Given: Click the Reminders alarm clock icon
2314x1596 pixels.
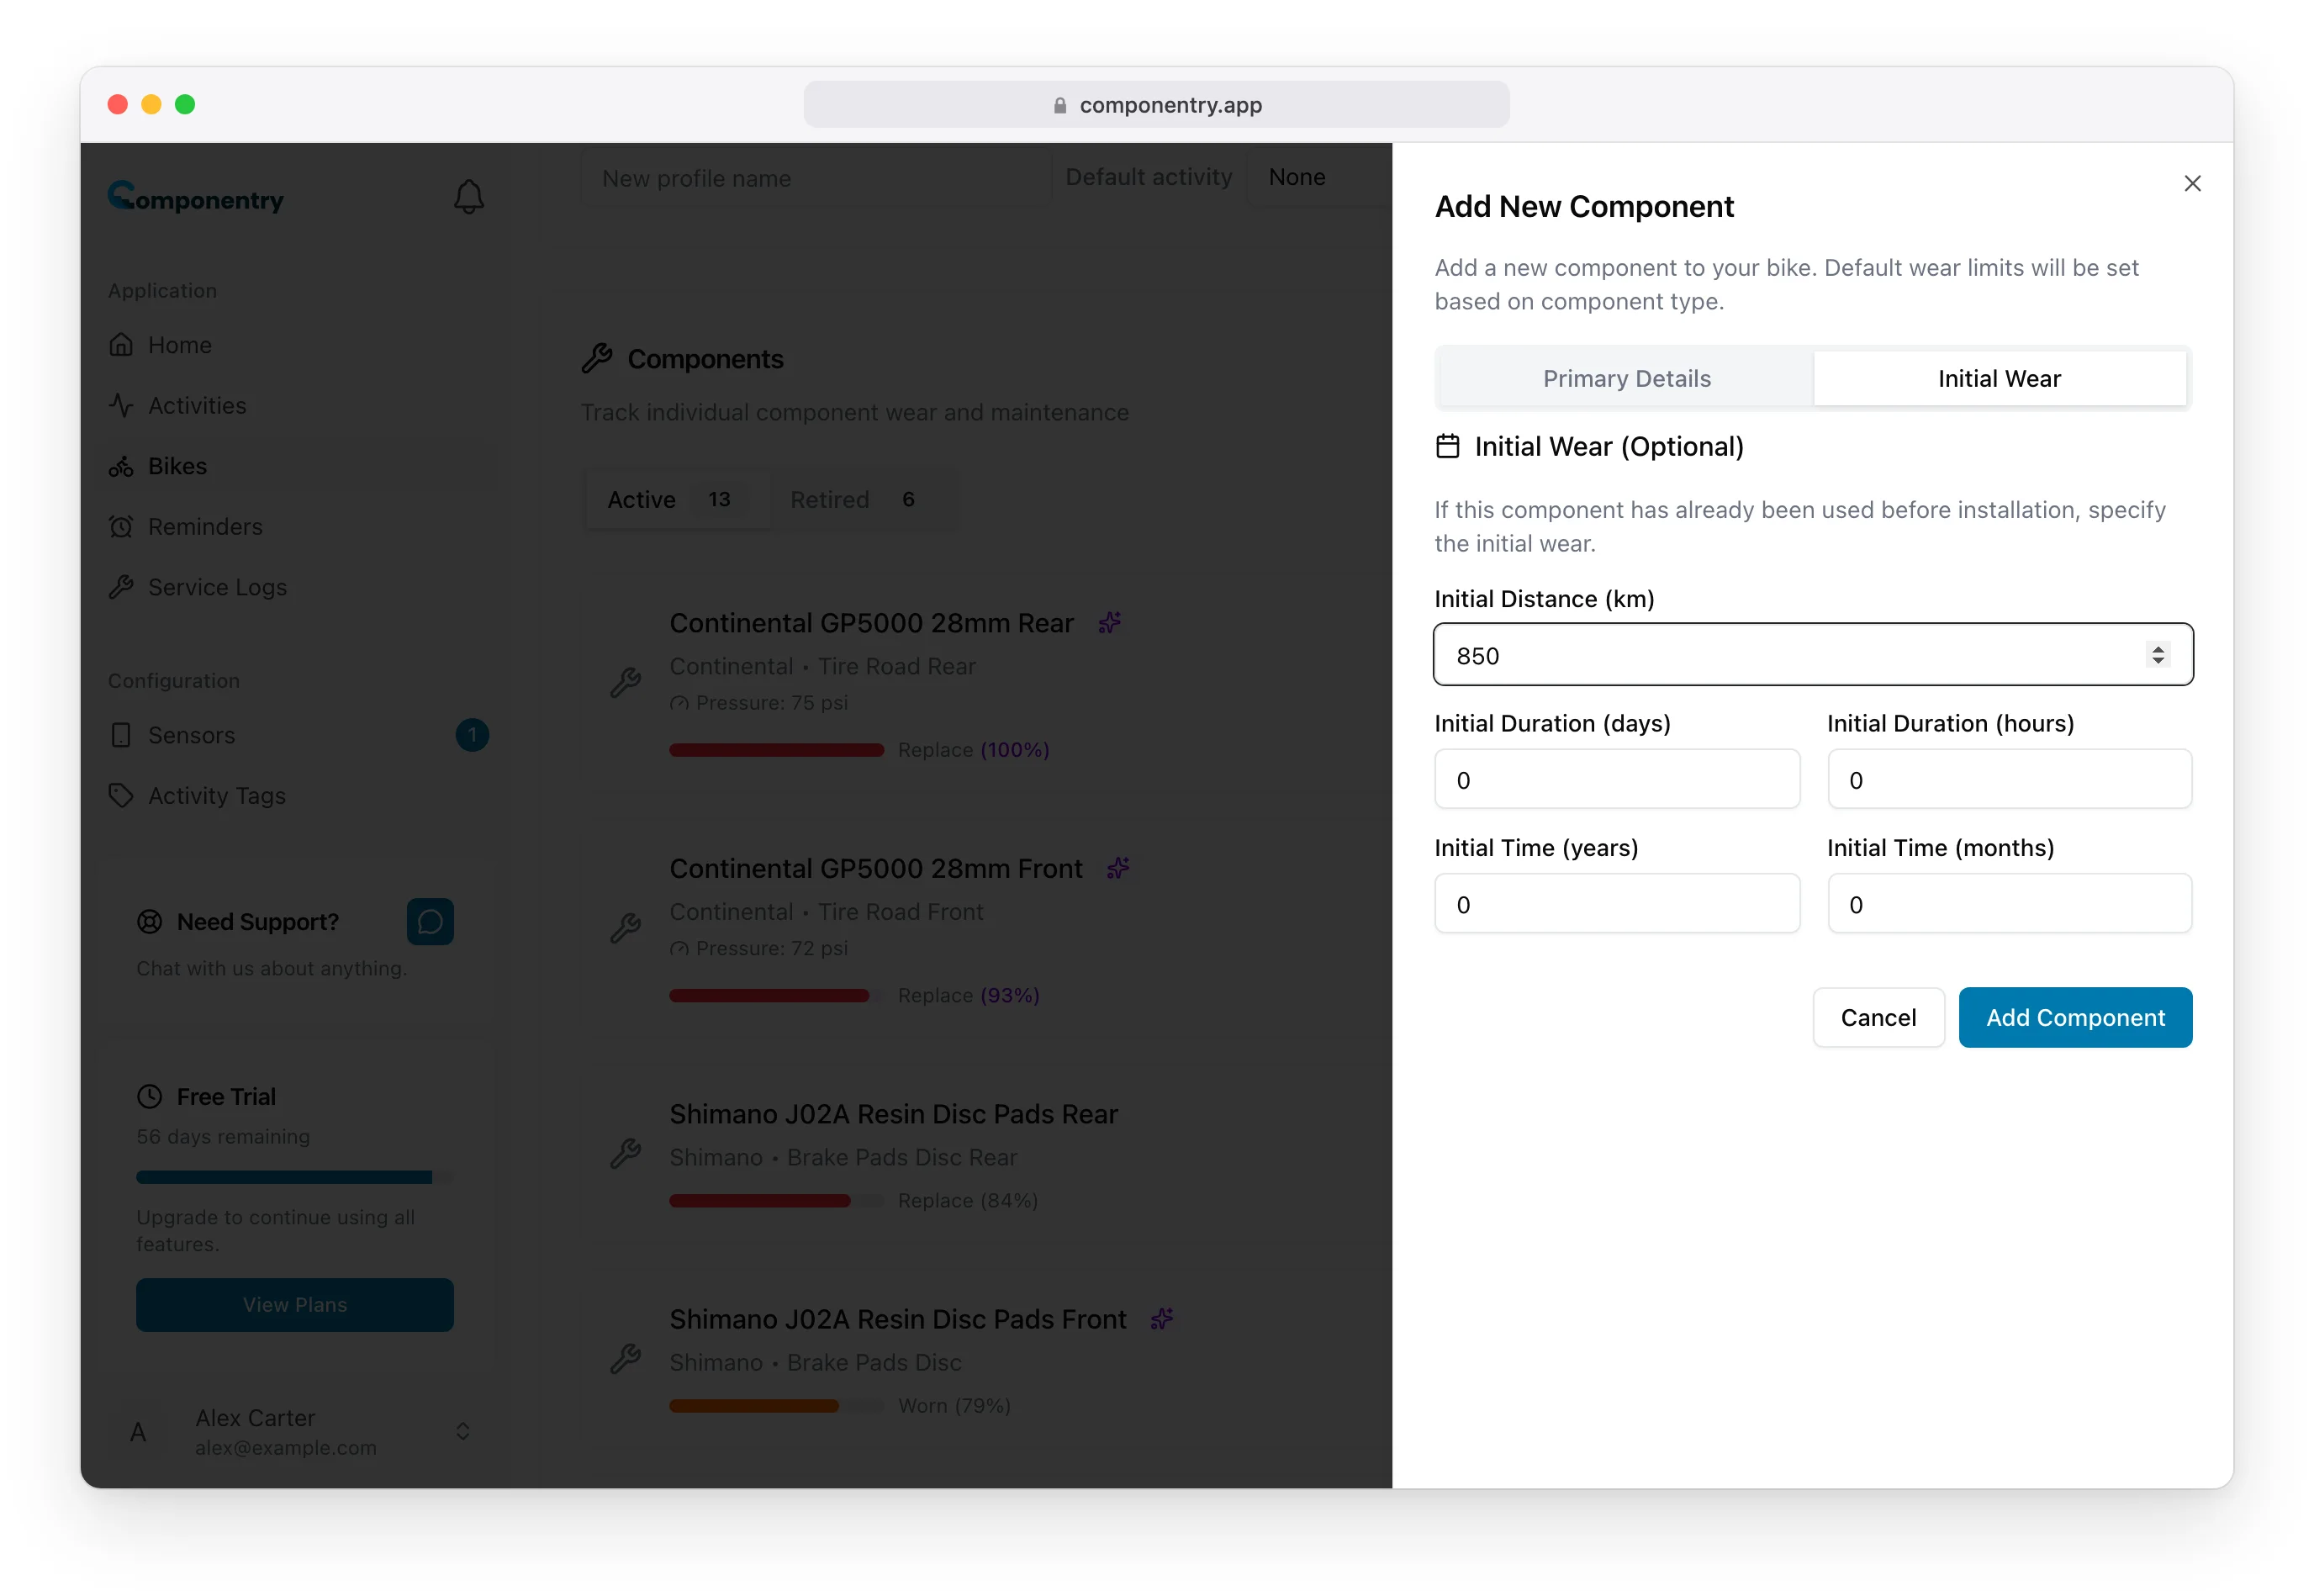Looking at the screenshot, I should coord(121,527).
